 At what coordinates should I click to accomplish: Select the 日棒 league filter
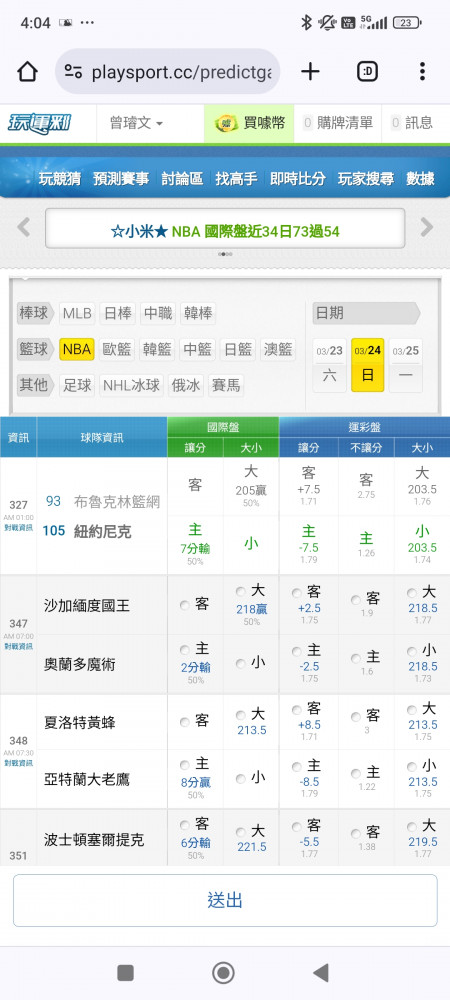(117, 314)
